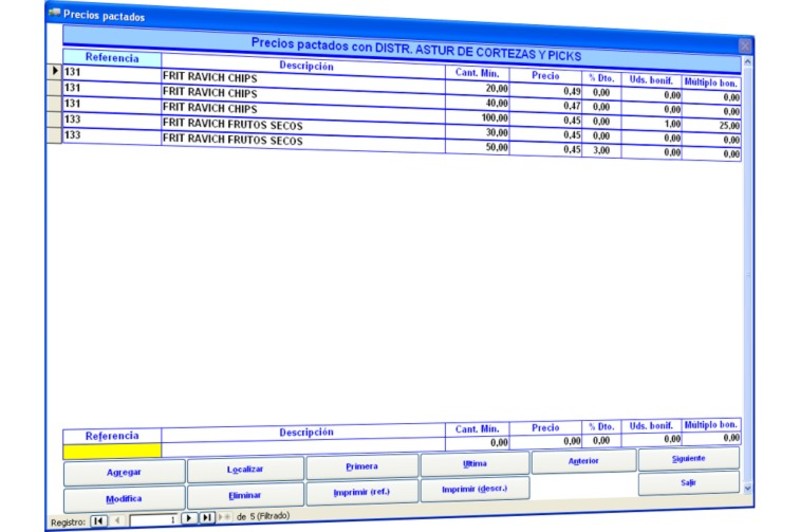This screenshot has width=800, height=532.
Task: Go to first record navigation arrow
Action: pyautogui.click(x=98, y=519)
